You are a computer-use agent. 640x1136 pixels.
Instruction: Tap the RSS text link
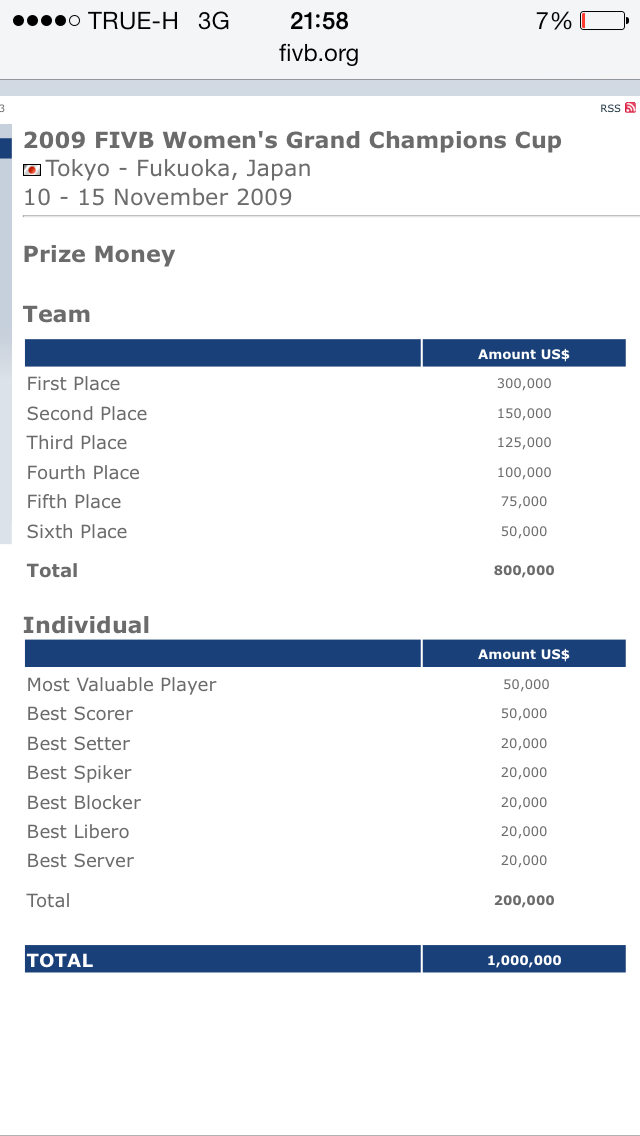(x=610, y=108)
